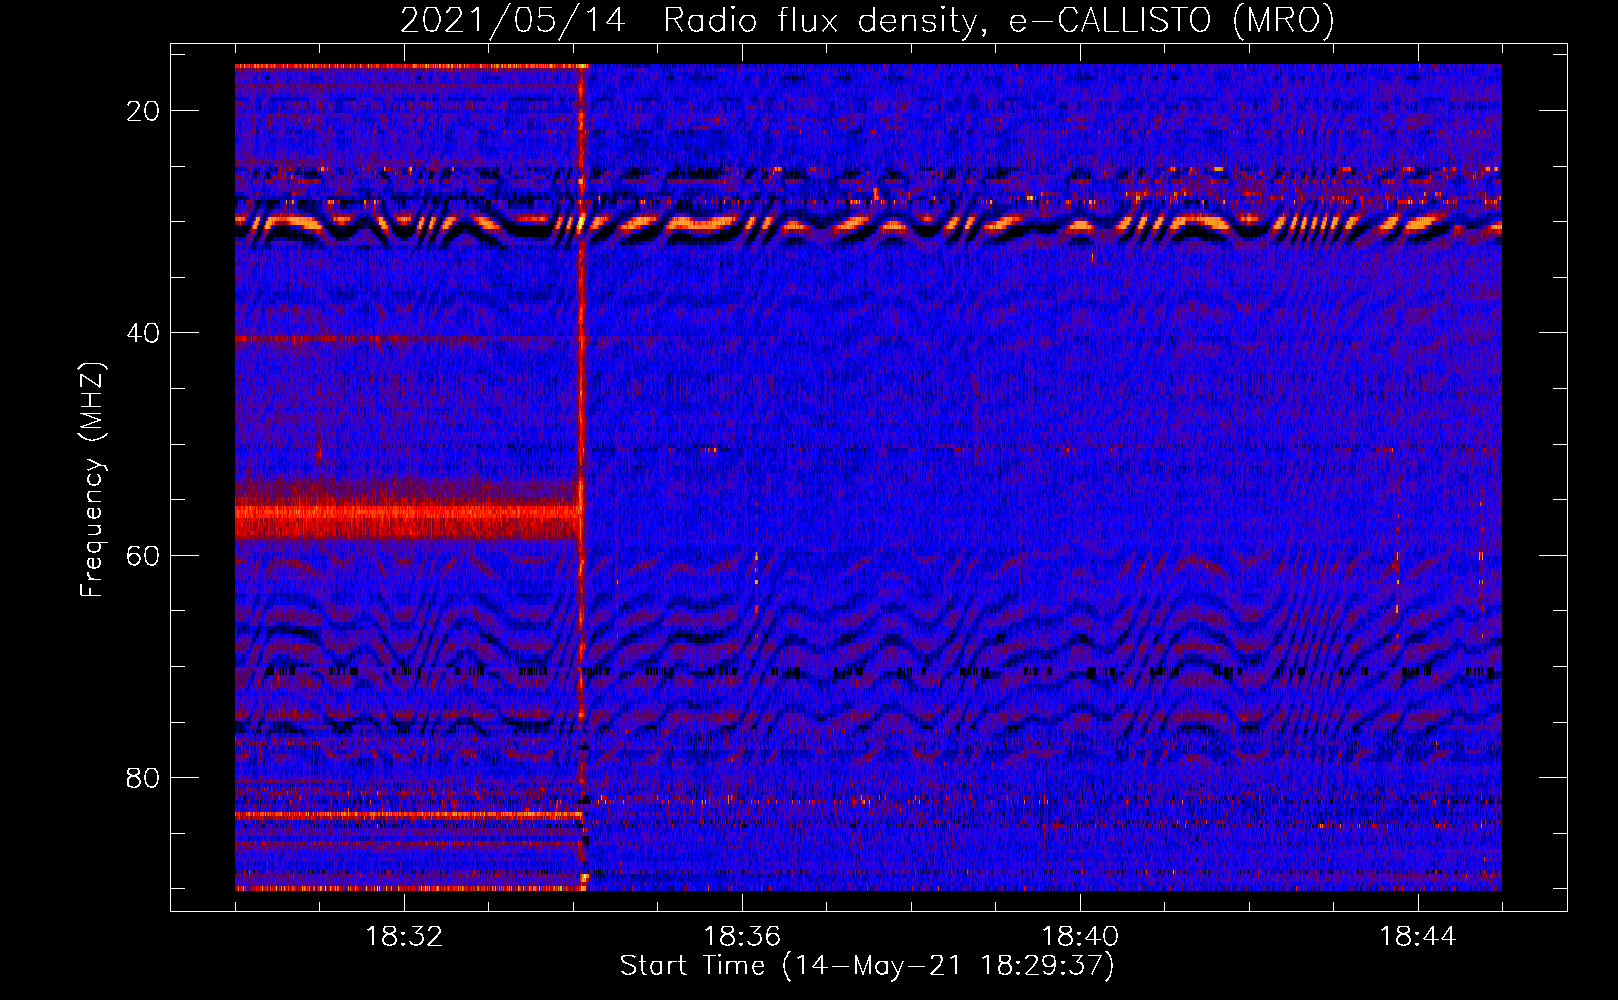Click the '18:44' time tick label
Viewport: 1618px width, 1000px height.
[1418, 937]
